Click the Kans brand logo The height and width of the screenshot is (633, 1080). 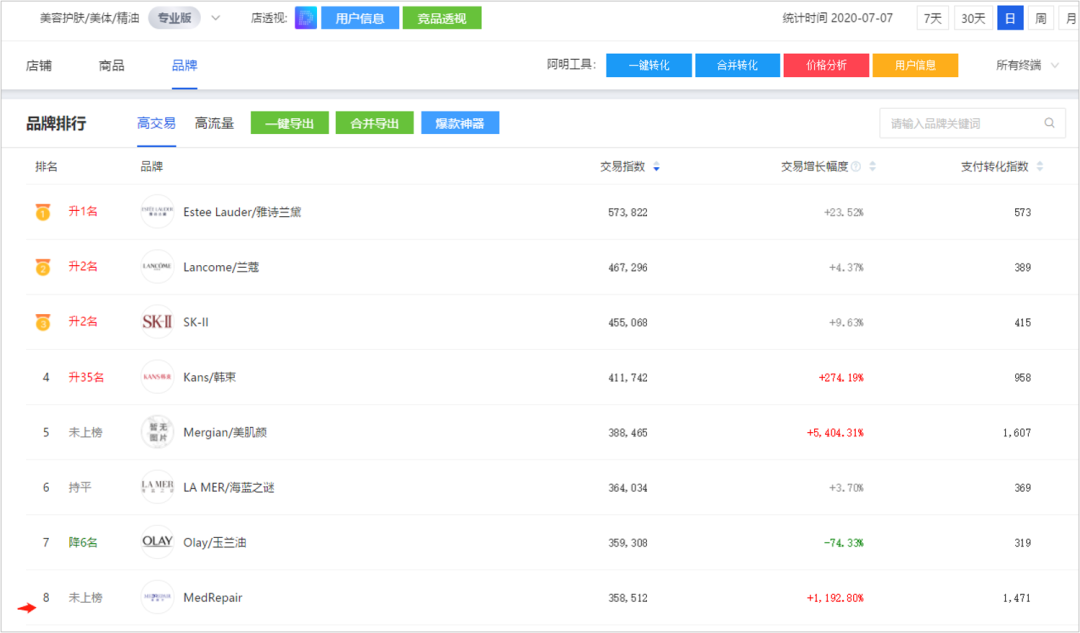point(157,377)
